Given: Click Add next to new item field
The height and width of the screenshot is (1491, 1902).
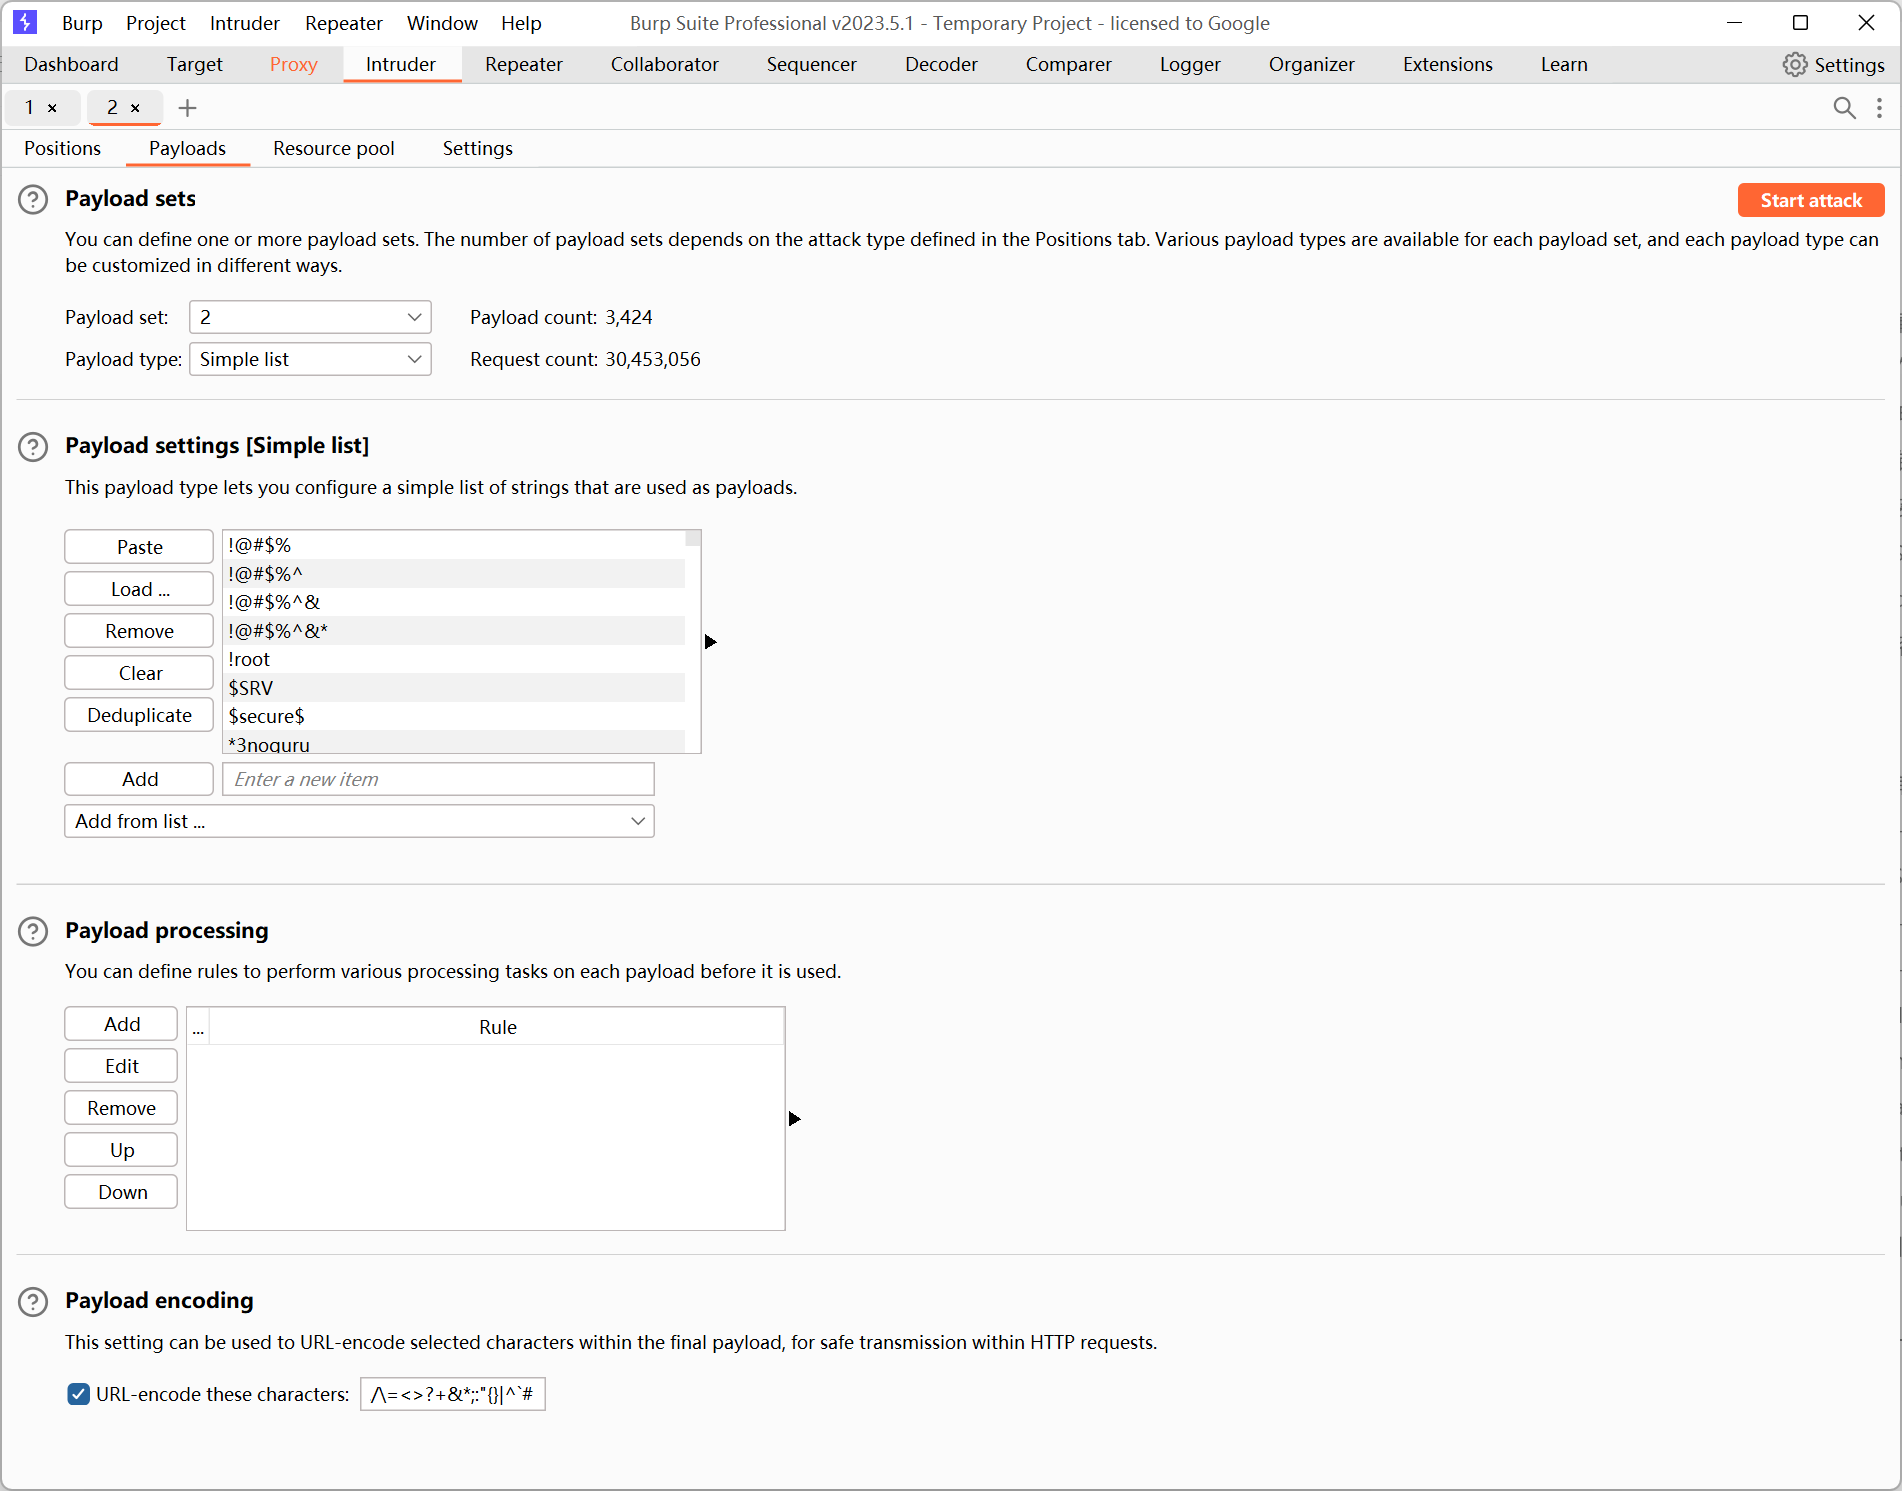Looking at the screenshot, I should 139,779.
